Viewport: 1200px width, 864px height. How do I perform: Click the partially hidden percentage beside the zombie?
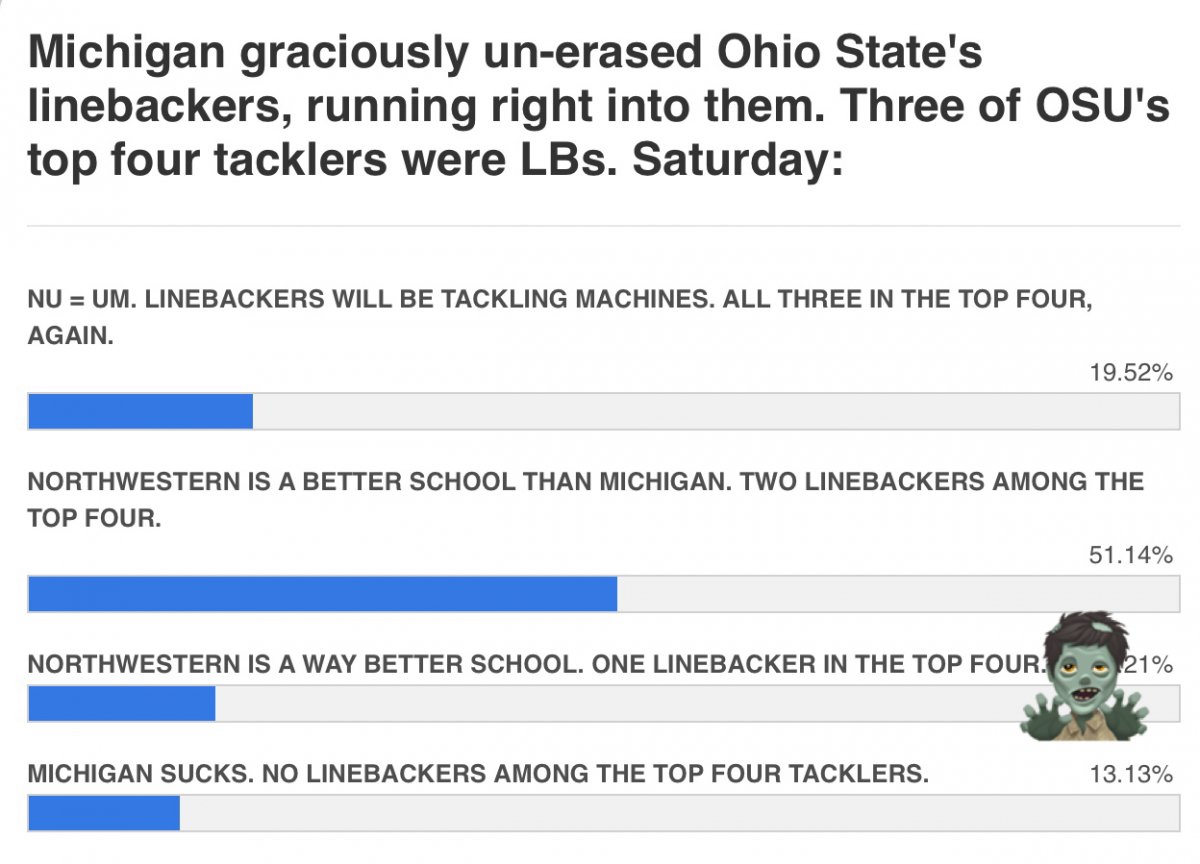tap(1157, 666)
